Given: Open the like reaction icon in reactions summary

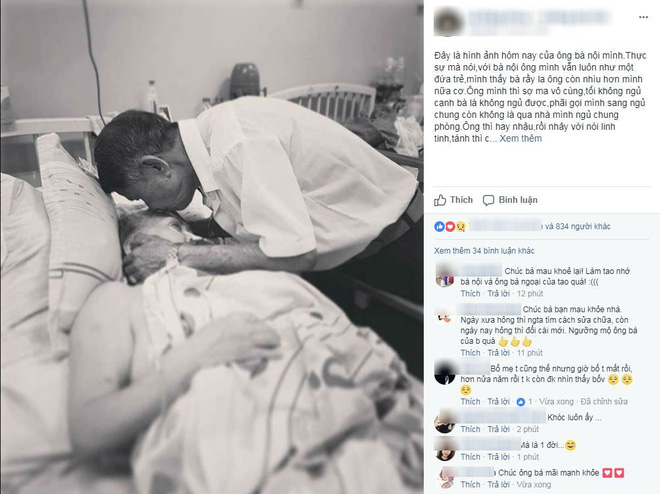Looking at the screenshot, I should click(x=439, y=226).
